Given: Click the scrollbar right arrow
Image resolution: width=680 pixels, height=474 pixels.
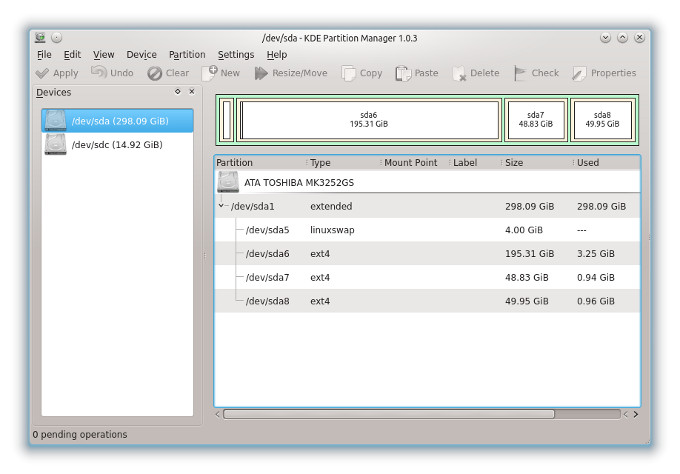Looking at the screenshot, I should [x=636, y=414].
